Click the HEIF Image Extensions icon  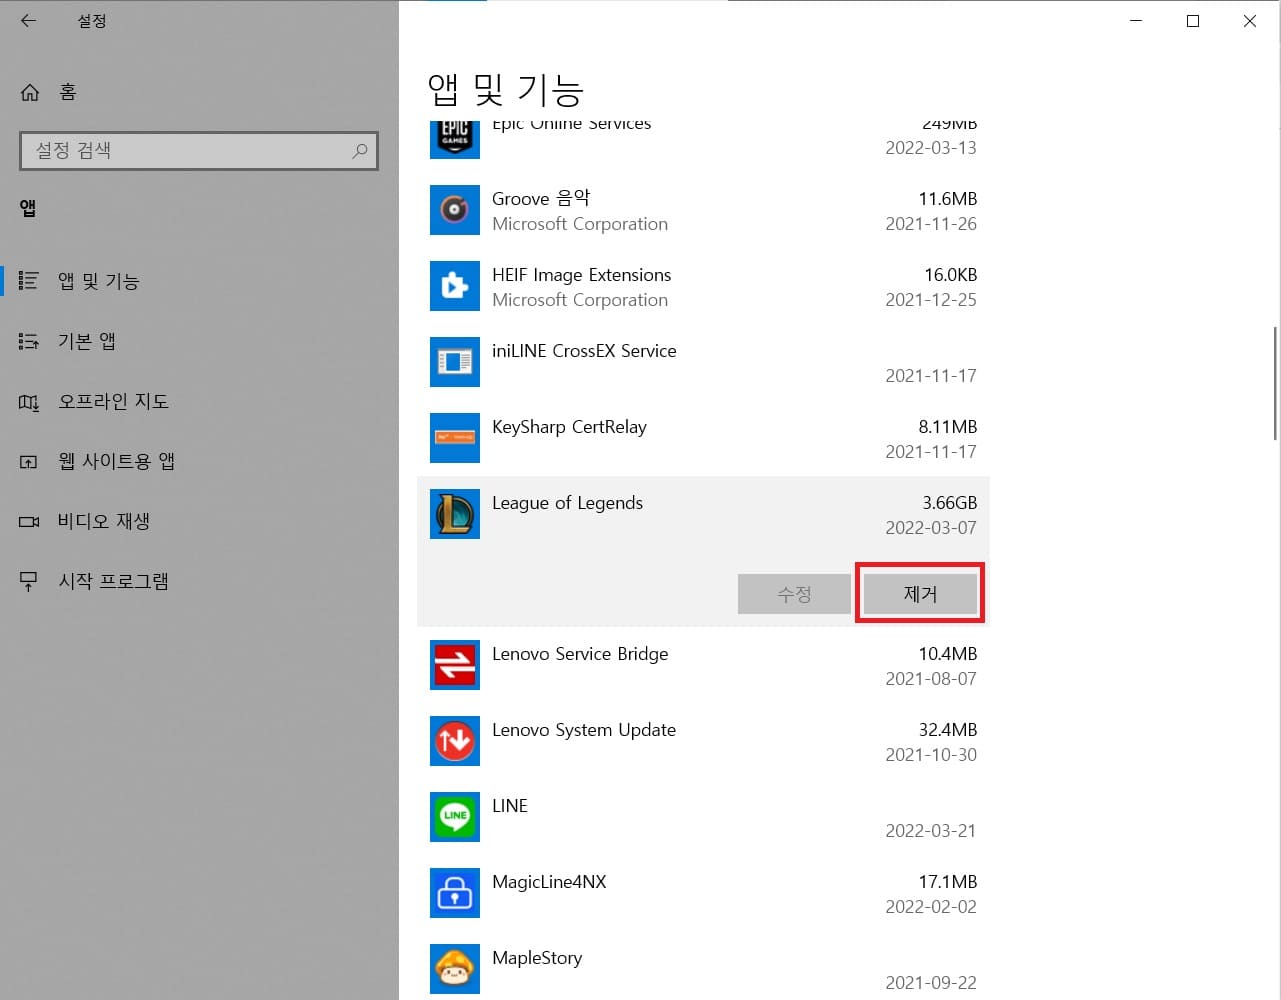point(455,286)
